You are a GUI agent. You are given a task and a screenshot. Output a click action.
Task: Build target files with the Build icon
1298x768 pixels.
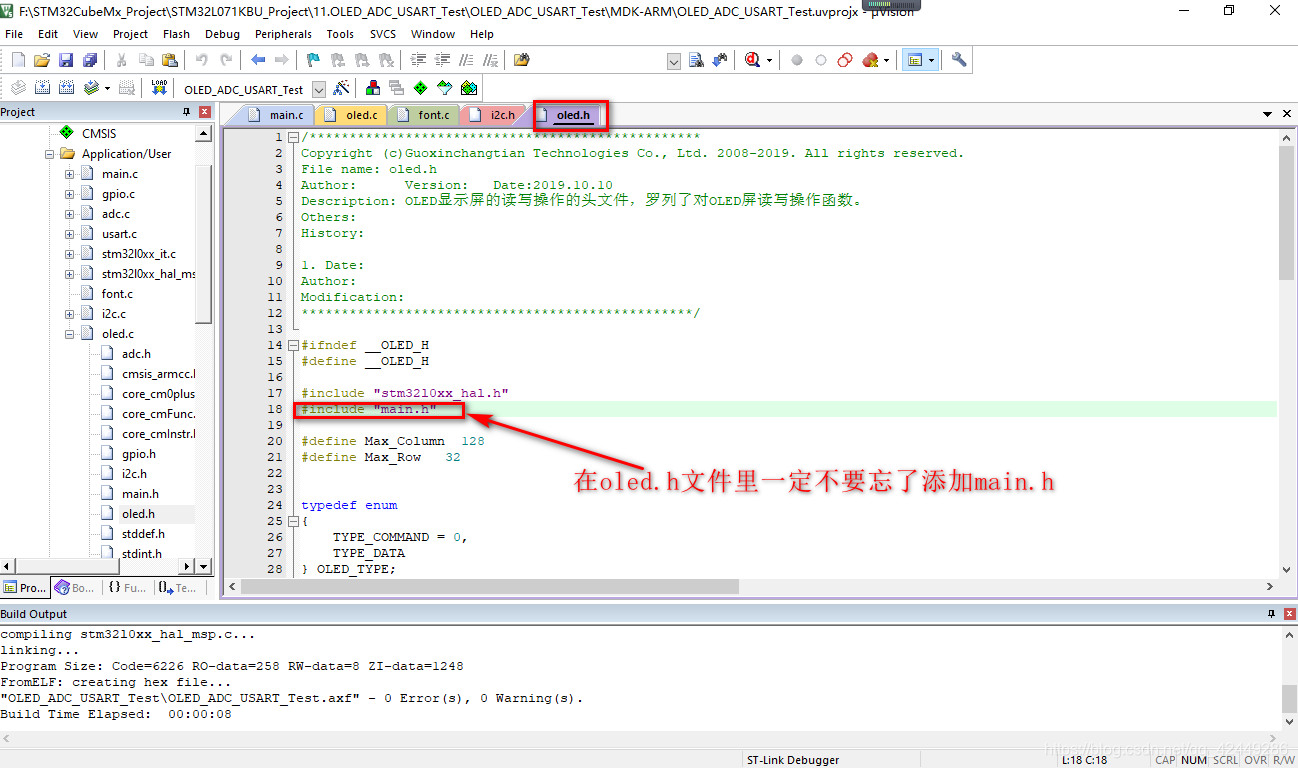pos(42,88)
